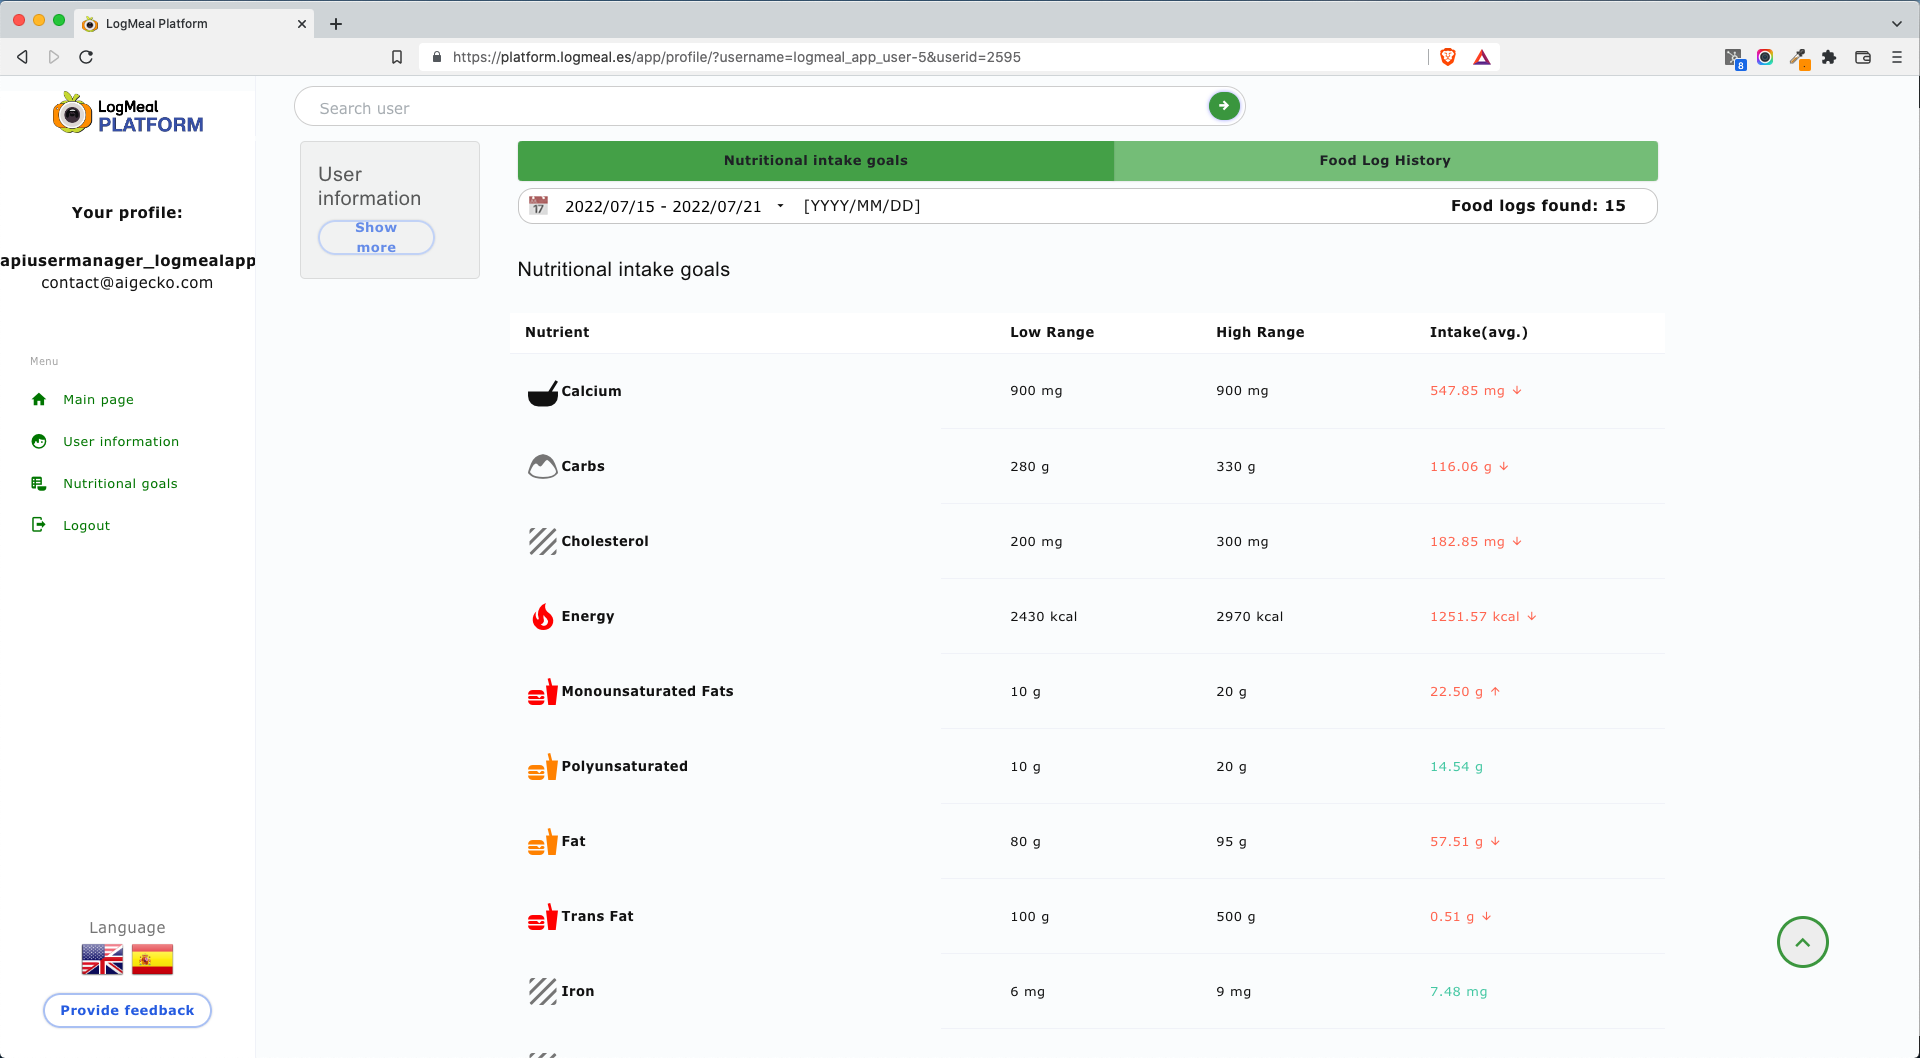Switch language using the Spanish flag

coord(152,958)
